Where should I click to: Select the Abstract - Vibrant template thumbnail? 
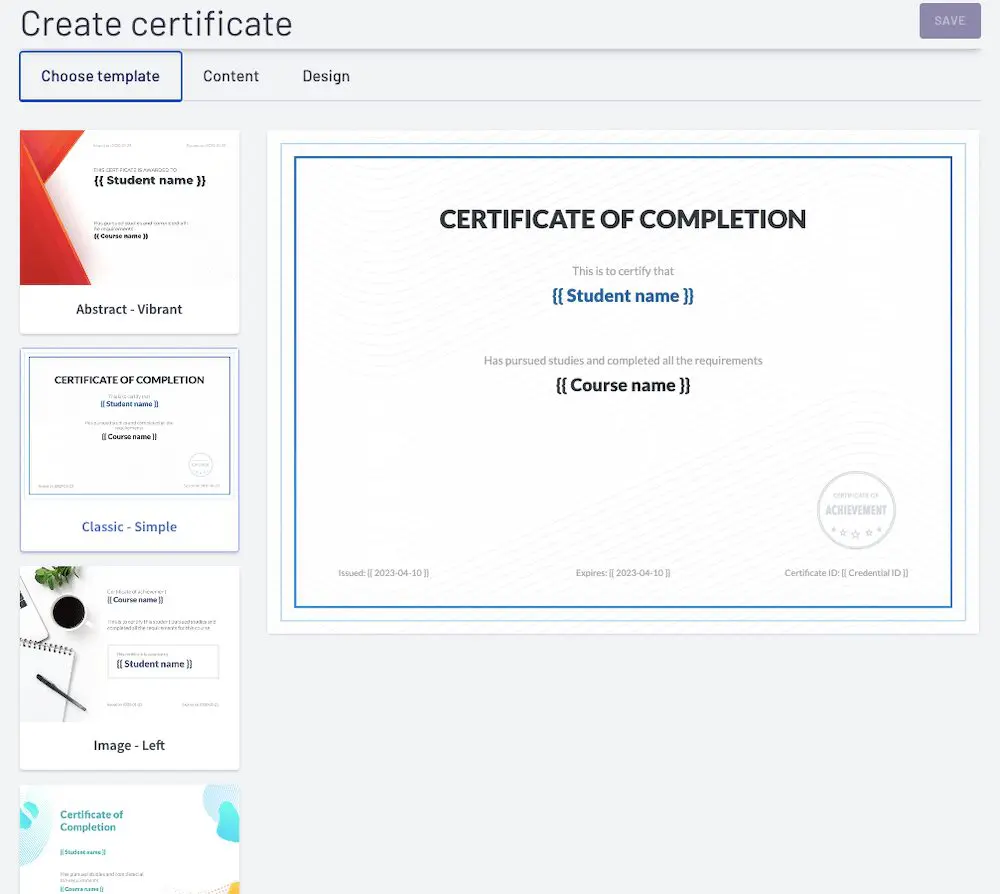point(129,207)
